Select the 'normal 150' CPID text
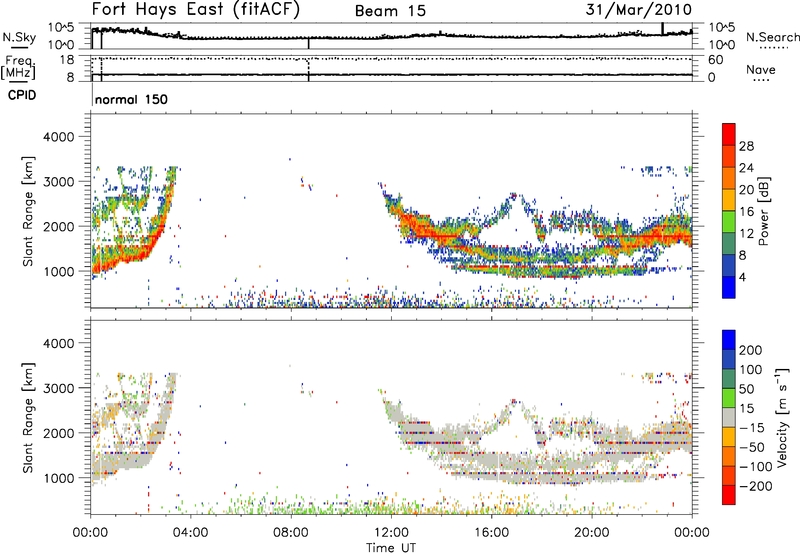Viewport: 800px width, 554px height. tap(131, 99)
